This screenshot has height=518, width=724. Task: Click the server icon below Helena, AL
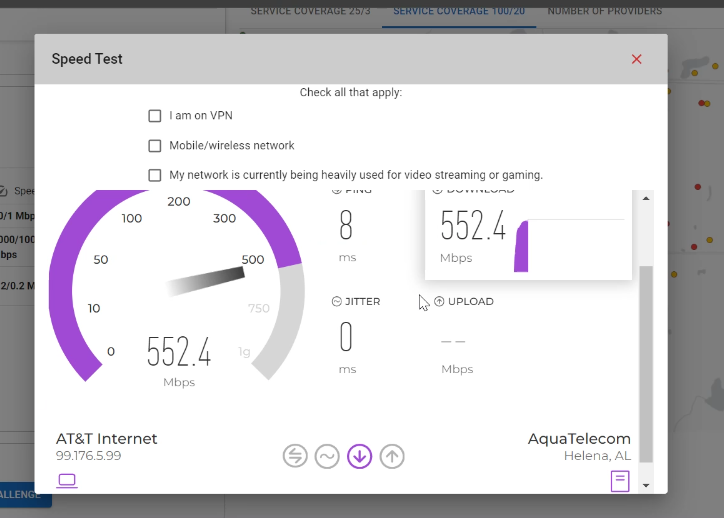(x=620, y=481)
